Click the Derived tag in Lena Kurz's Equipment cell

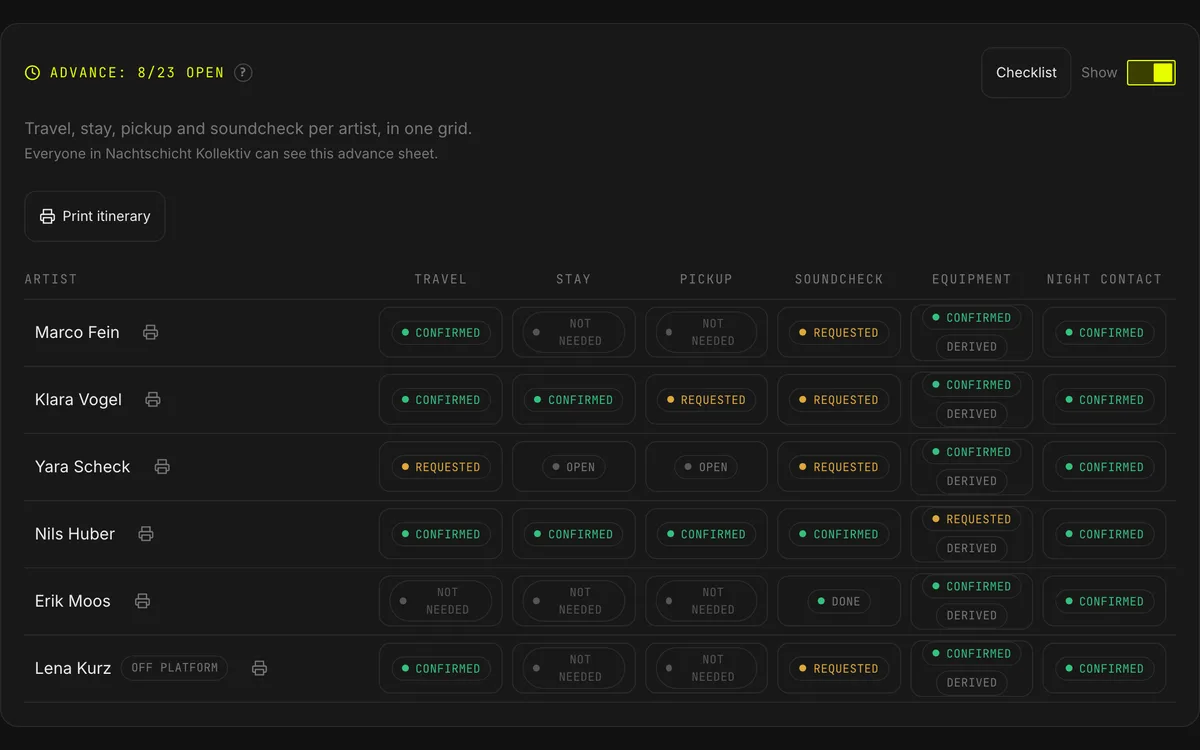click(x=972, y=683)
